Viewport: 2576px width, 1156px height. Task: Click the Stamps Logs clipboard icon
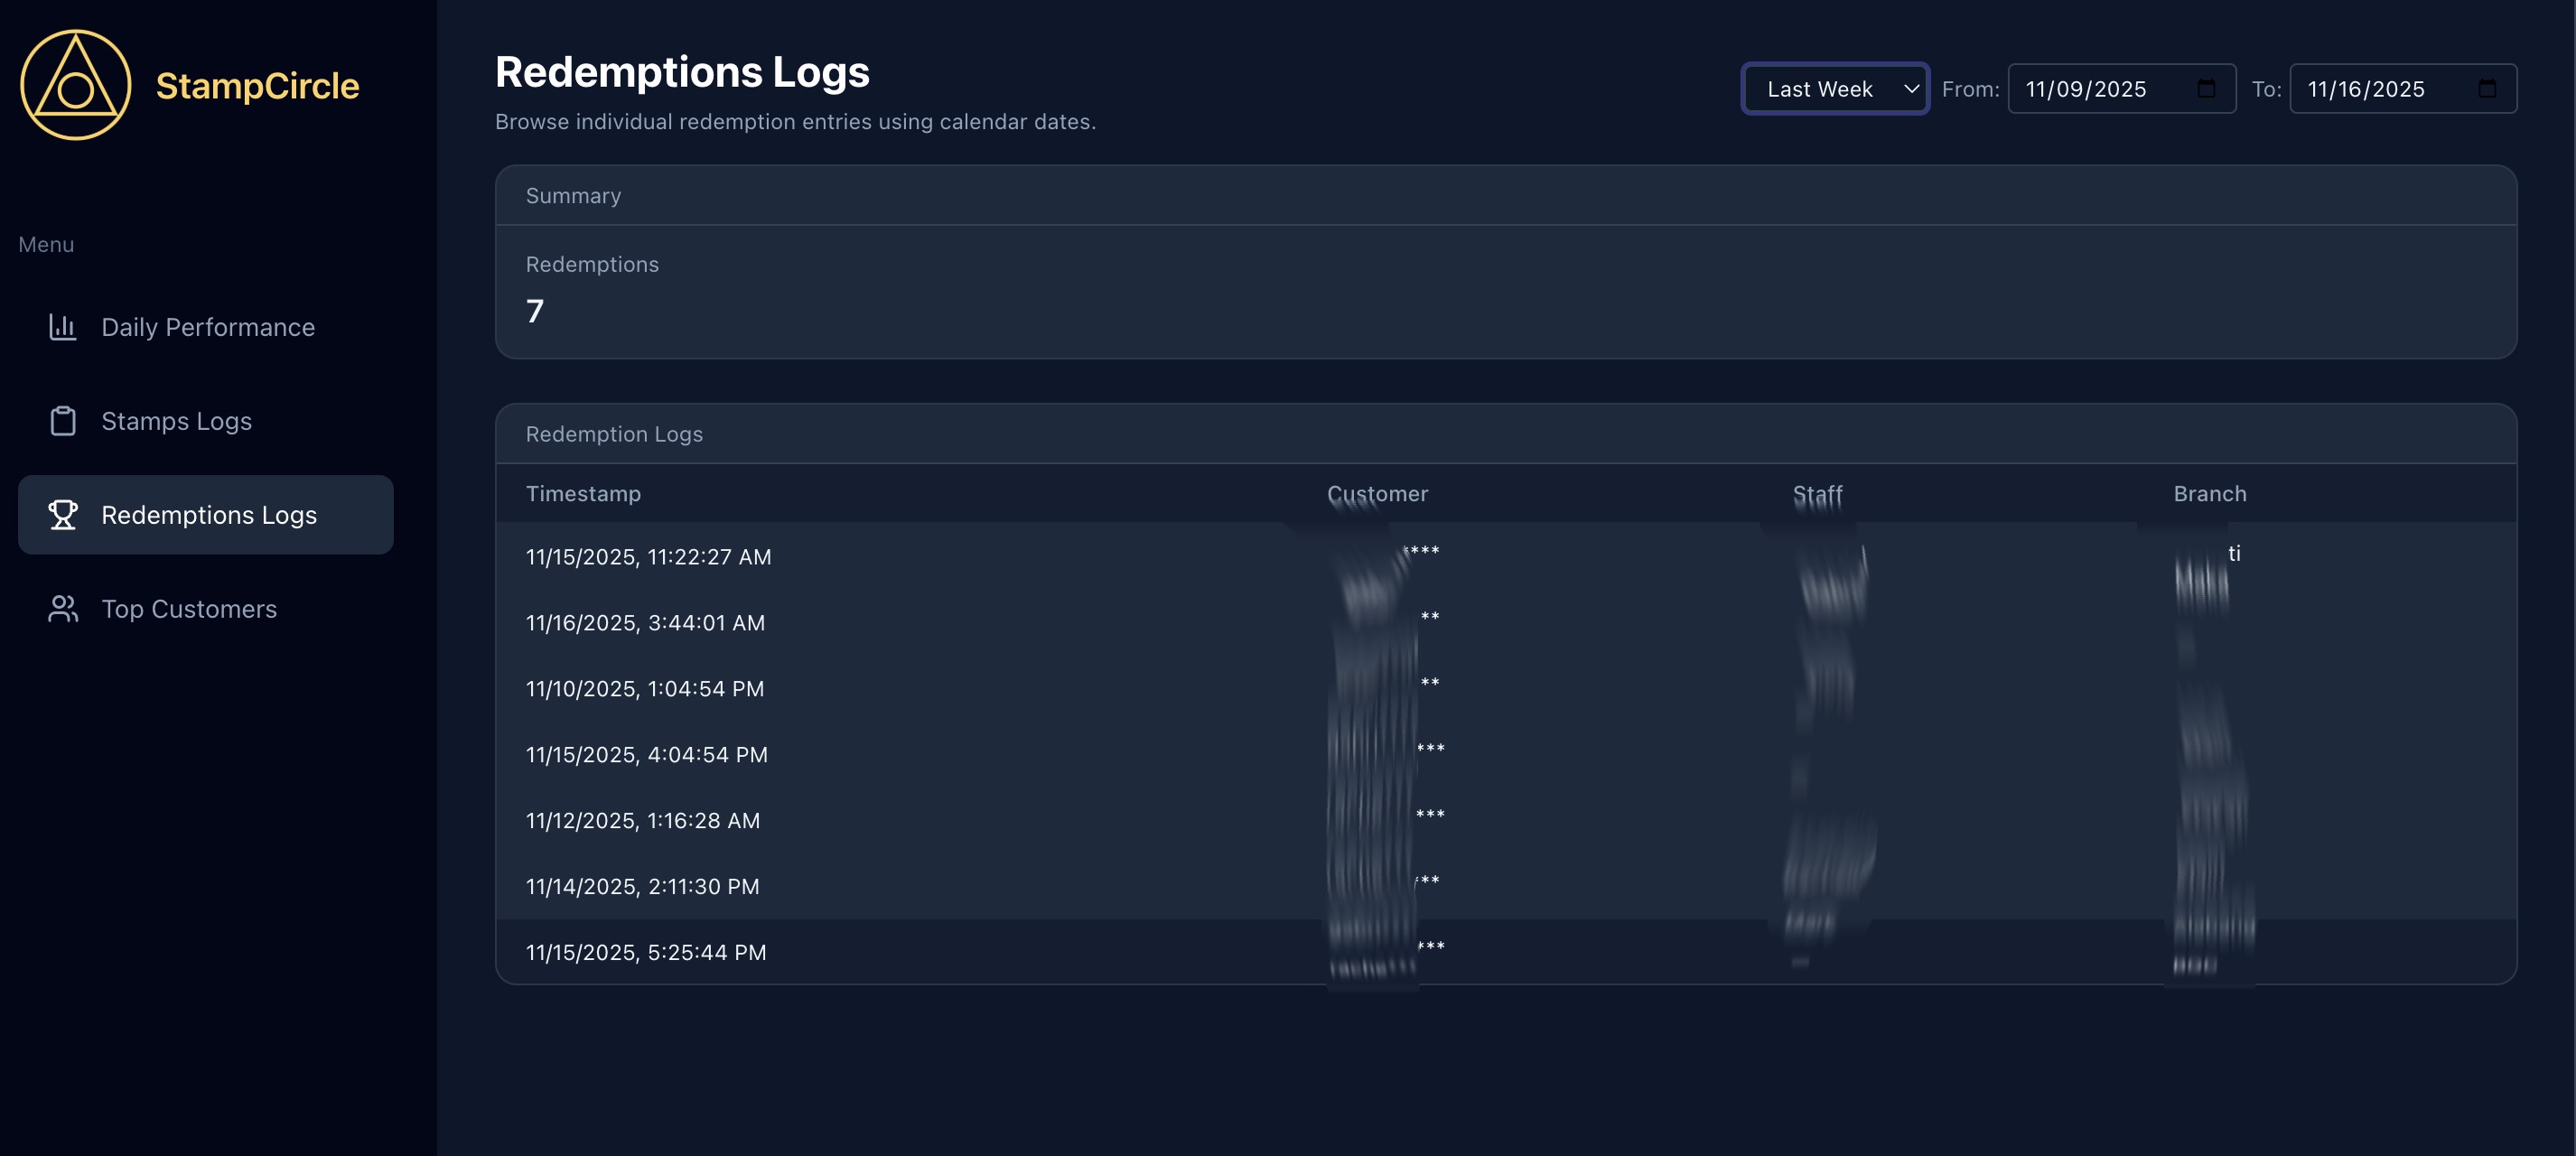point(63,421)
